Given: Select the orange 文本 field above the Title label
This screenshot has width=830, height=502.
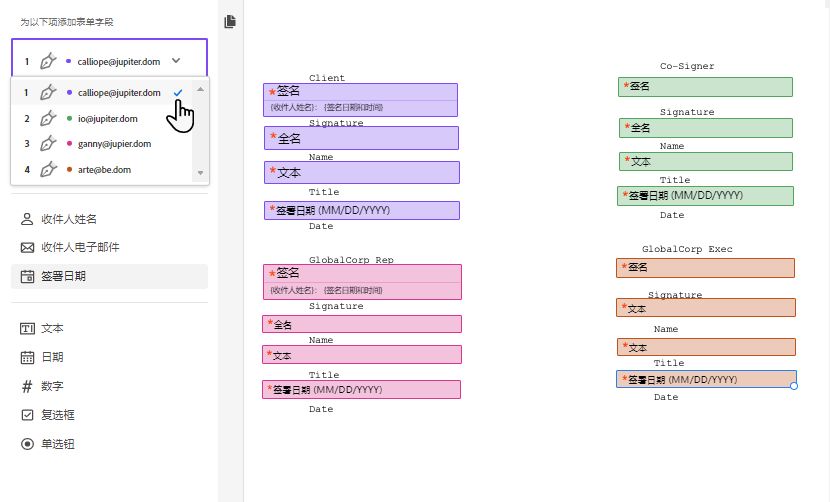Looking at the screenshot, I should pos(706,347).
